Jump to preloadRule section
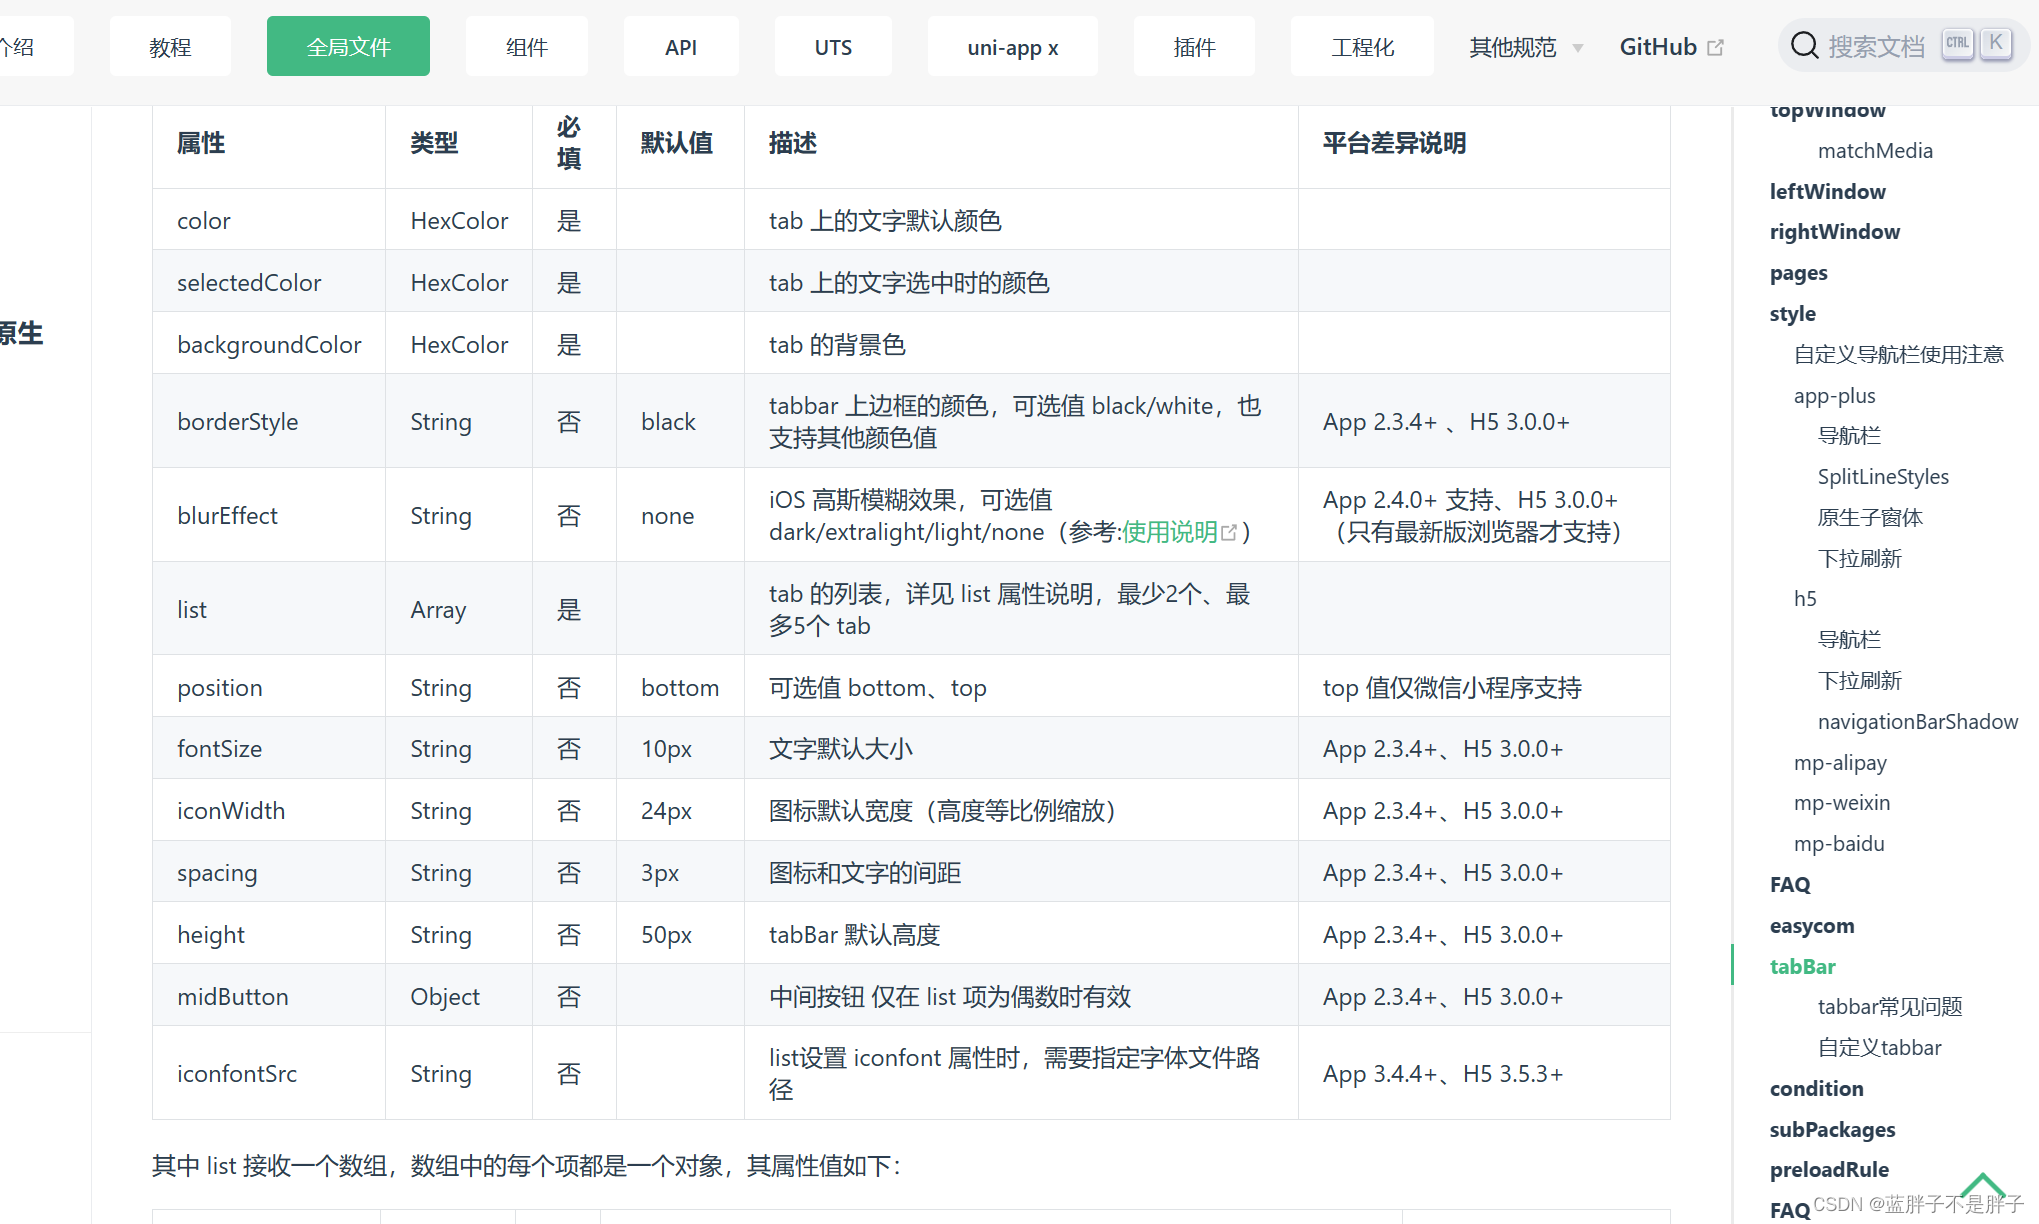This screenshot has width=2039, height=1224. 1830,1170
